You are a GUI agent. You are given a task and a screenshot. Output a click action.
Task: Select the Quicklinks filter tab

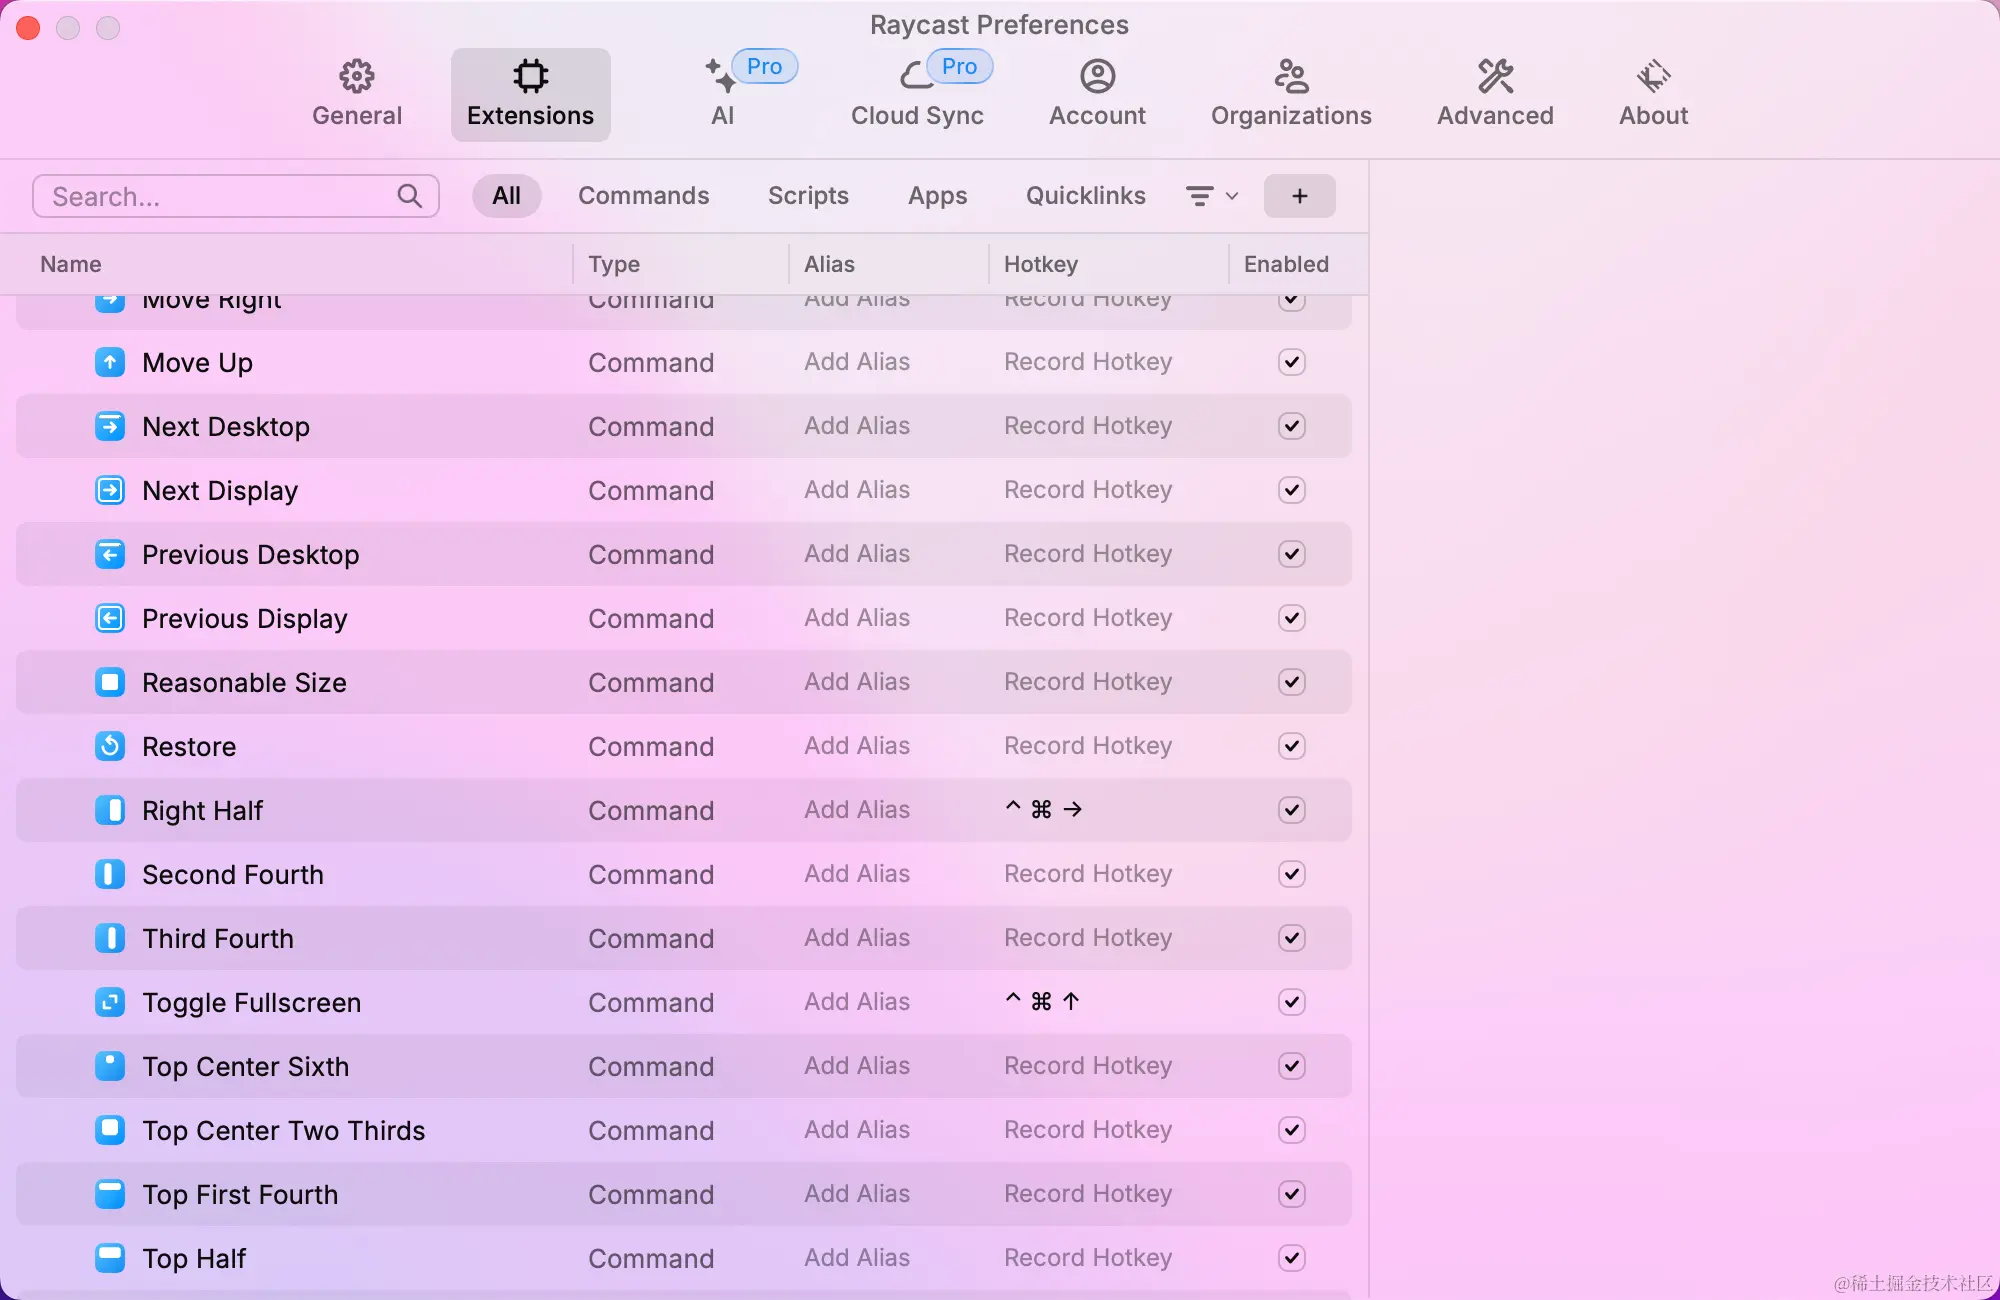(x=1085, y=196)
